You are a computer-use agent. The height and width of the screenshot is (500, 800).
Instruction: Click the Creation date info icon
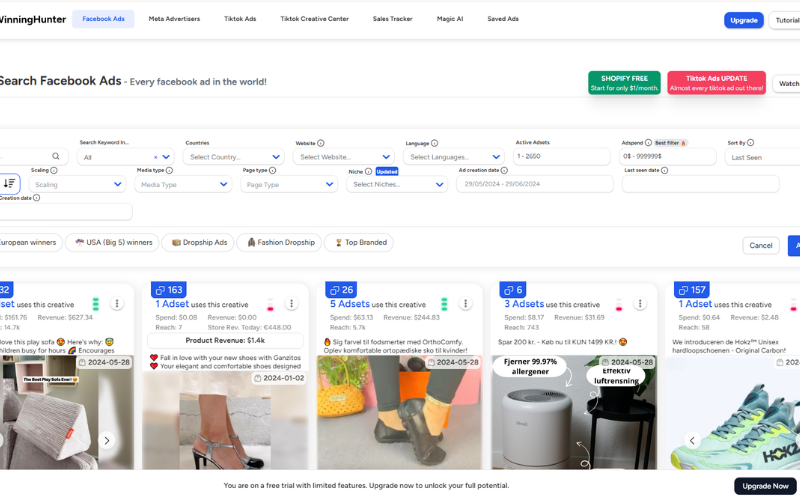36,198
